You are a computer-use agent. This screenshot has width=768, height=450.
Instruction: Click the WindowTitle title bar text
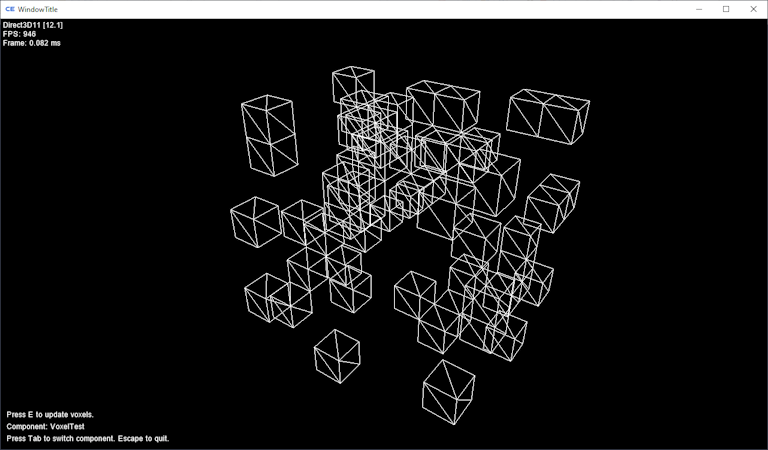coord(39,9)
